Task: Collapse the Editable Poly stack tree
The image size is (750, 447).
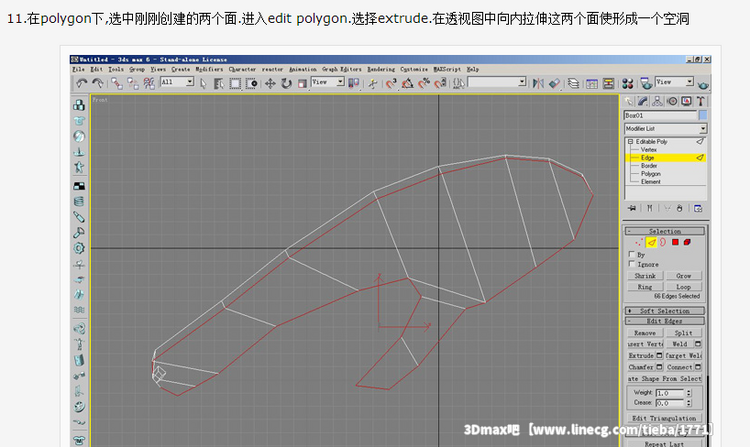Action: pos(630,142)
